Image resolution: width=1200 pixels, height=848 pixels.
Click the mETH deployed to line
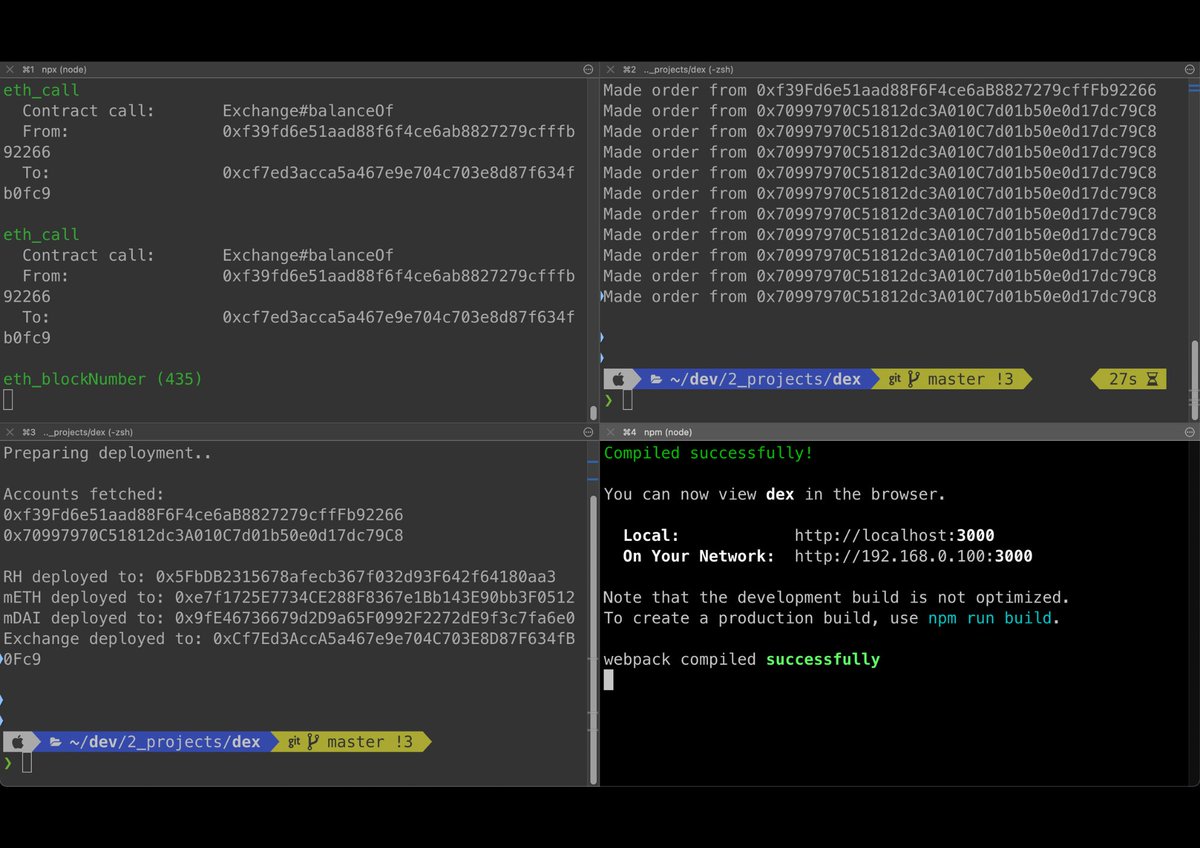click(289, 597)
